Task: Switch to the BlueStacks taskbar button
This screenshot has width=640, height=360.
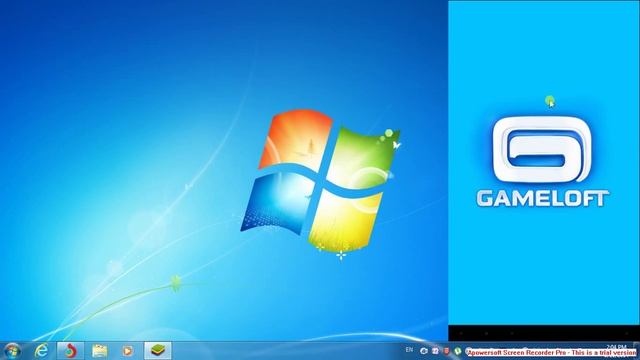Action: pos(158,351)
